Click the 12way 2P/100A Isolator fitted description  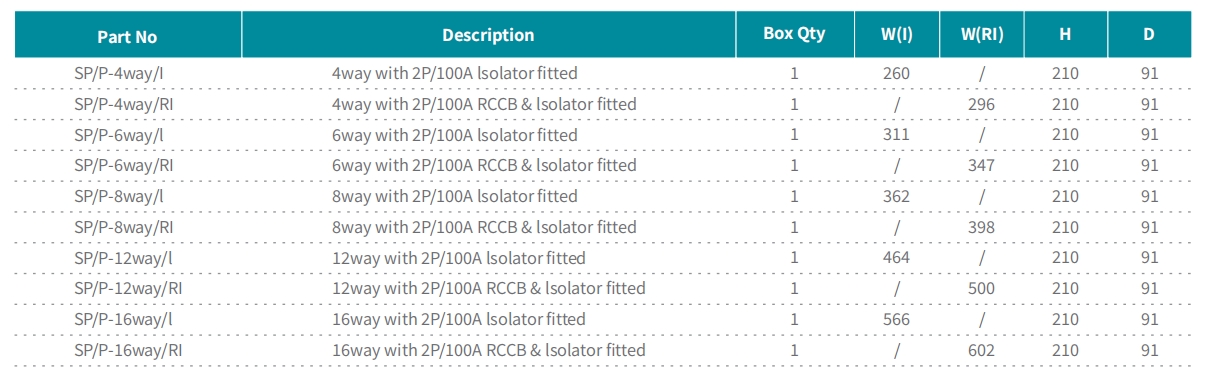tap(458, 258)
